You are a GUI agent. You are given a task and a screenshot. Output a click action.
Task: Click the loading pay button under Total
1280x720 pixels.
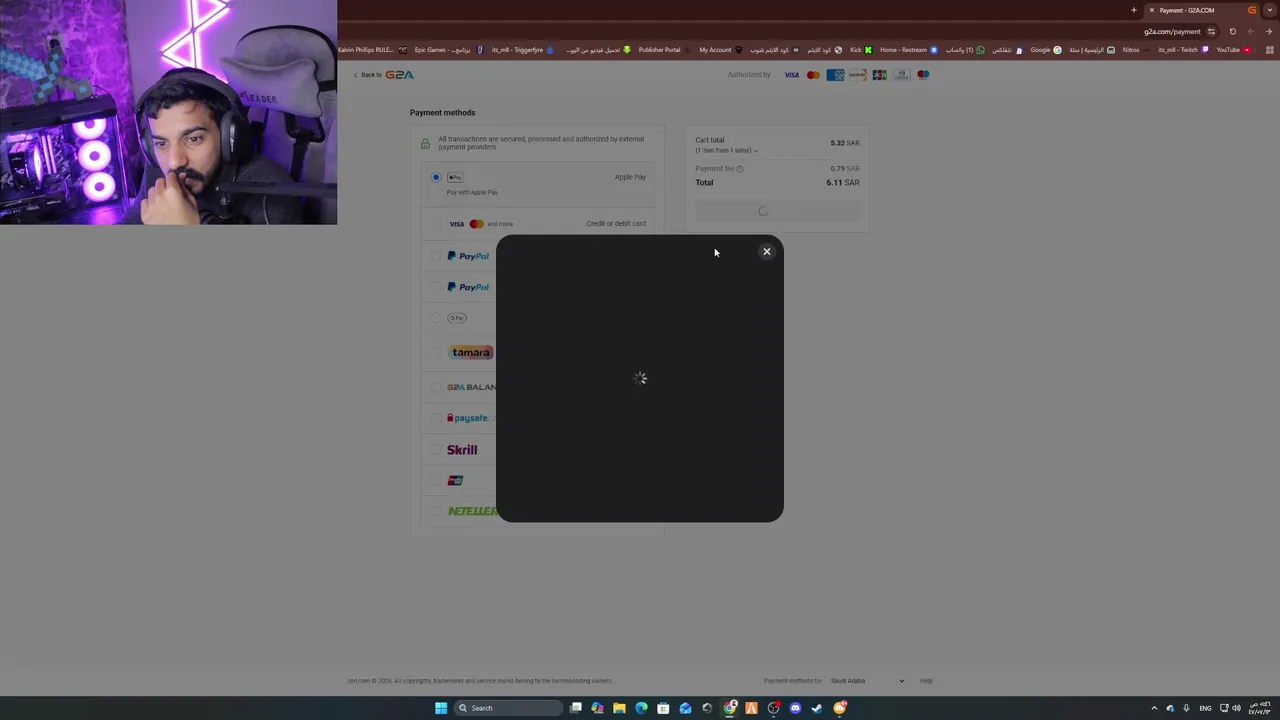778,211
